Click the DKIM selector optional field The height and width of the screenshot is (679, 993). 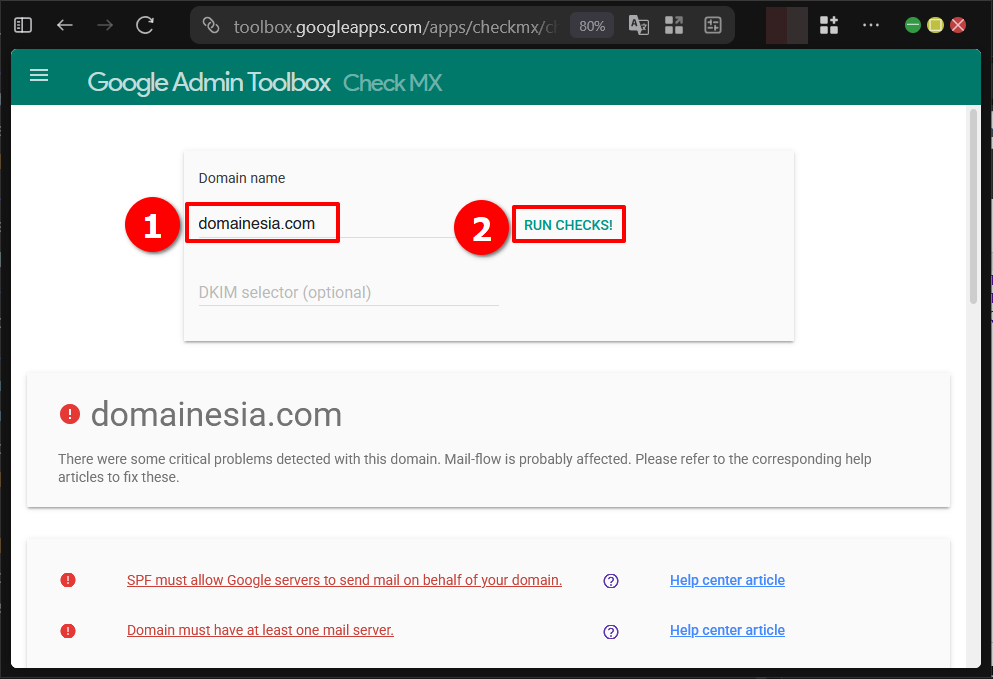(348, 292)
